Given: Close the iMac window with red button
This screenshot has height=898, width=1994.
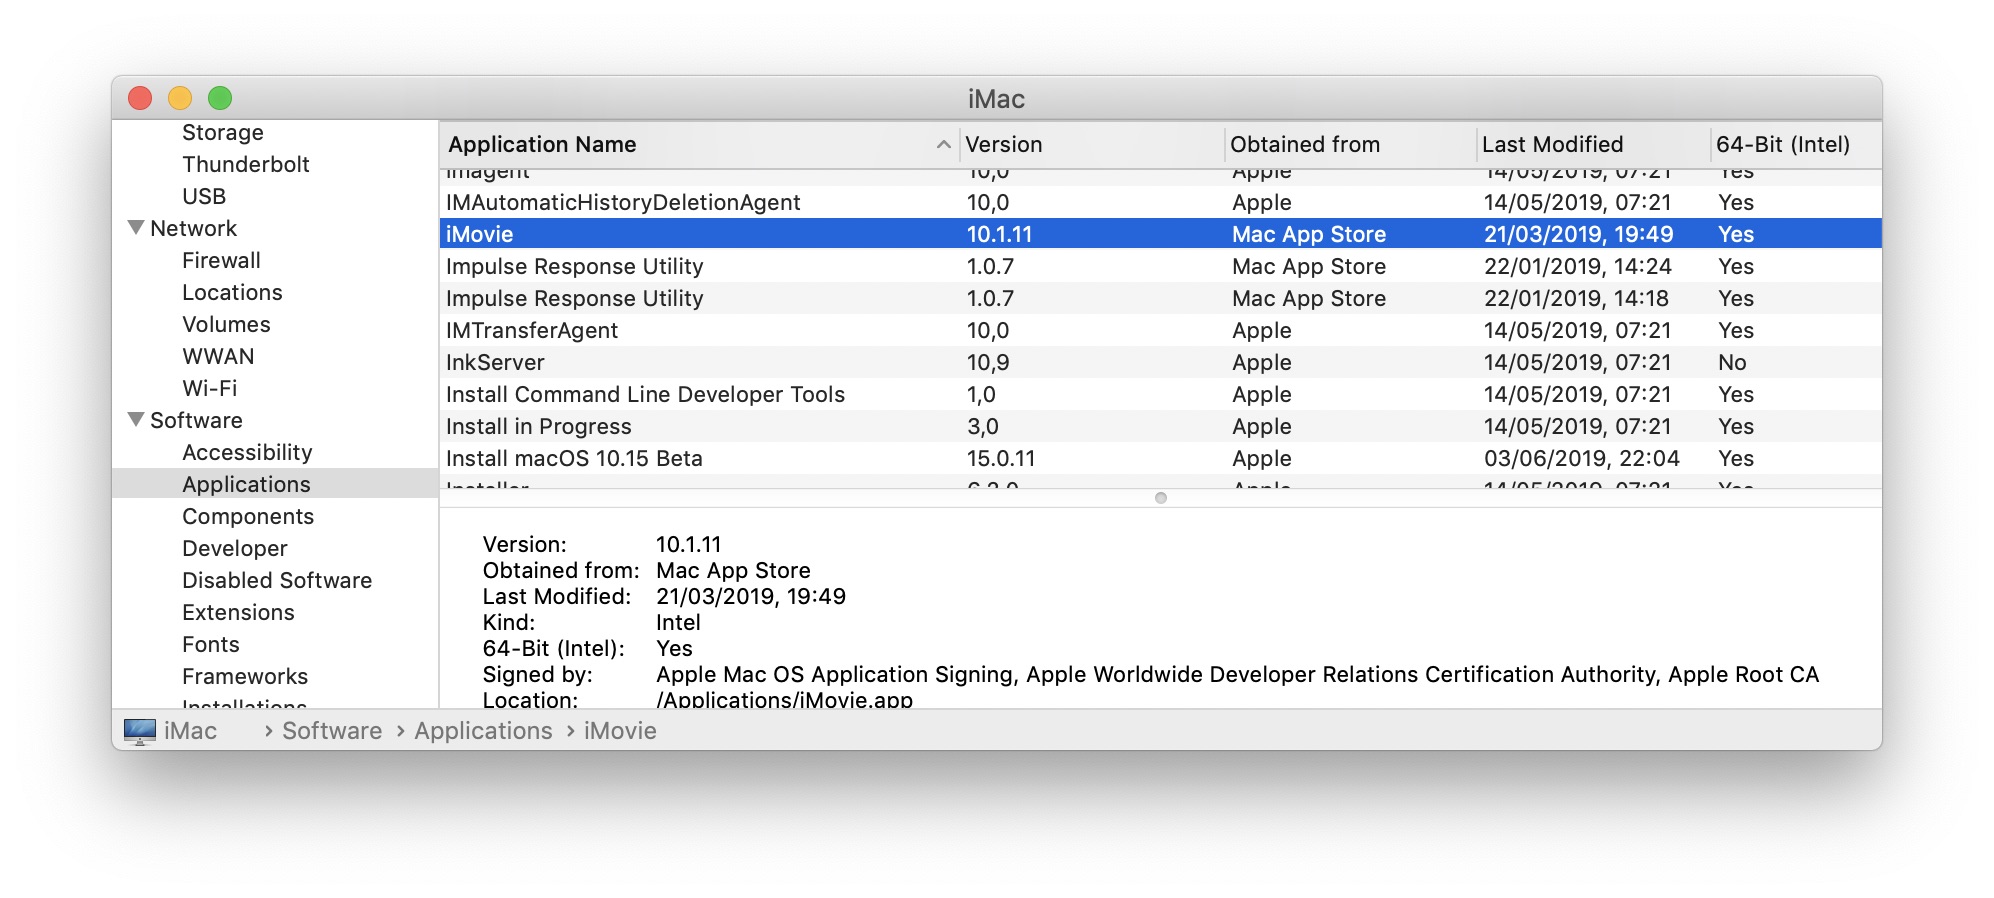Looking at the screenshot, I should click(x=140, y=98).
